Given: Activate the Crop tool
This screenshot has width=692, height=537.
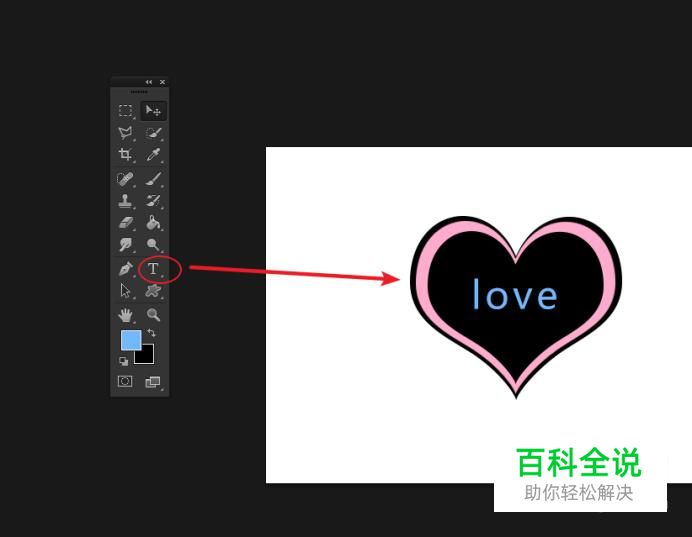Looking at the screenshot, I should (125, 154).
